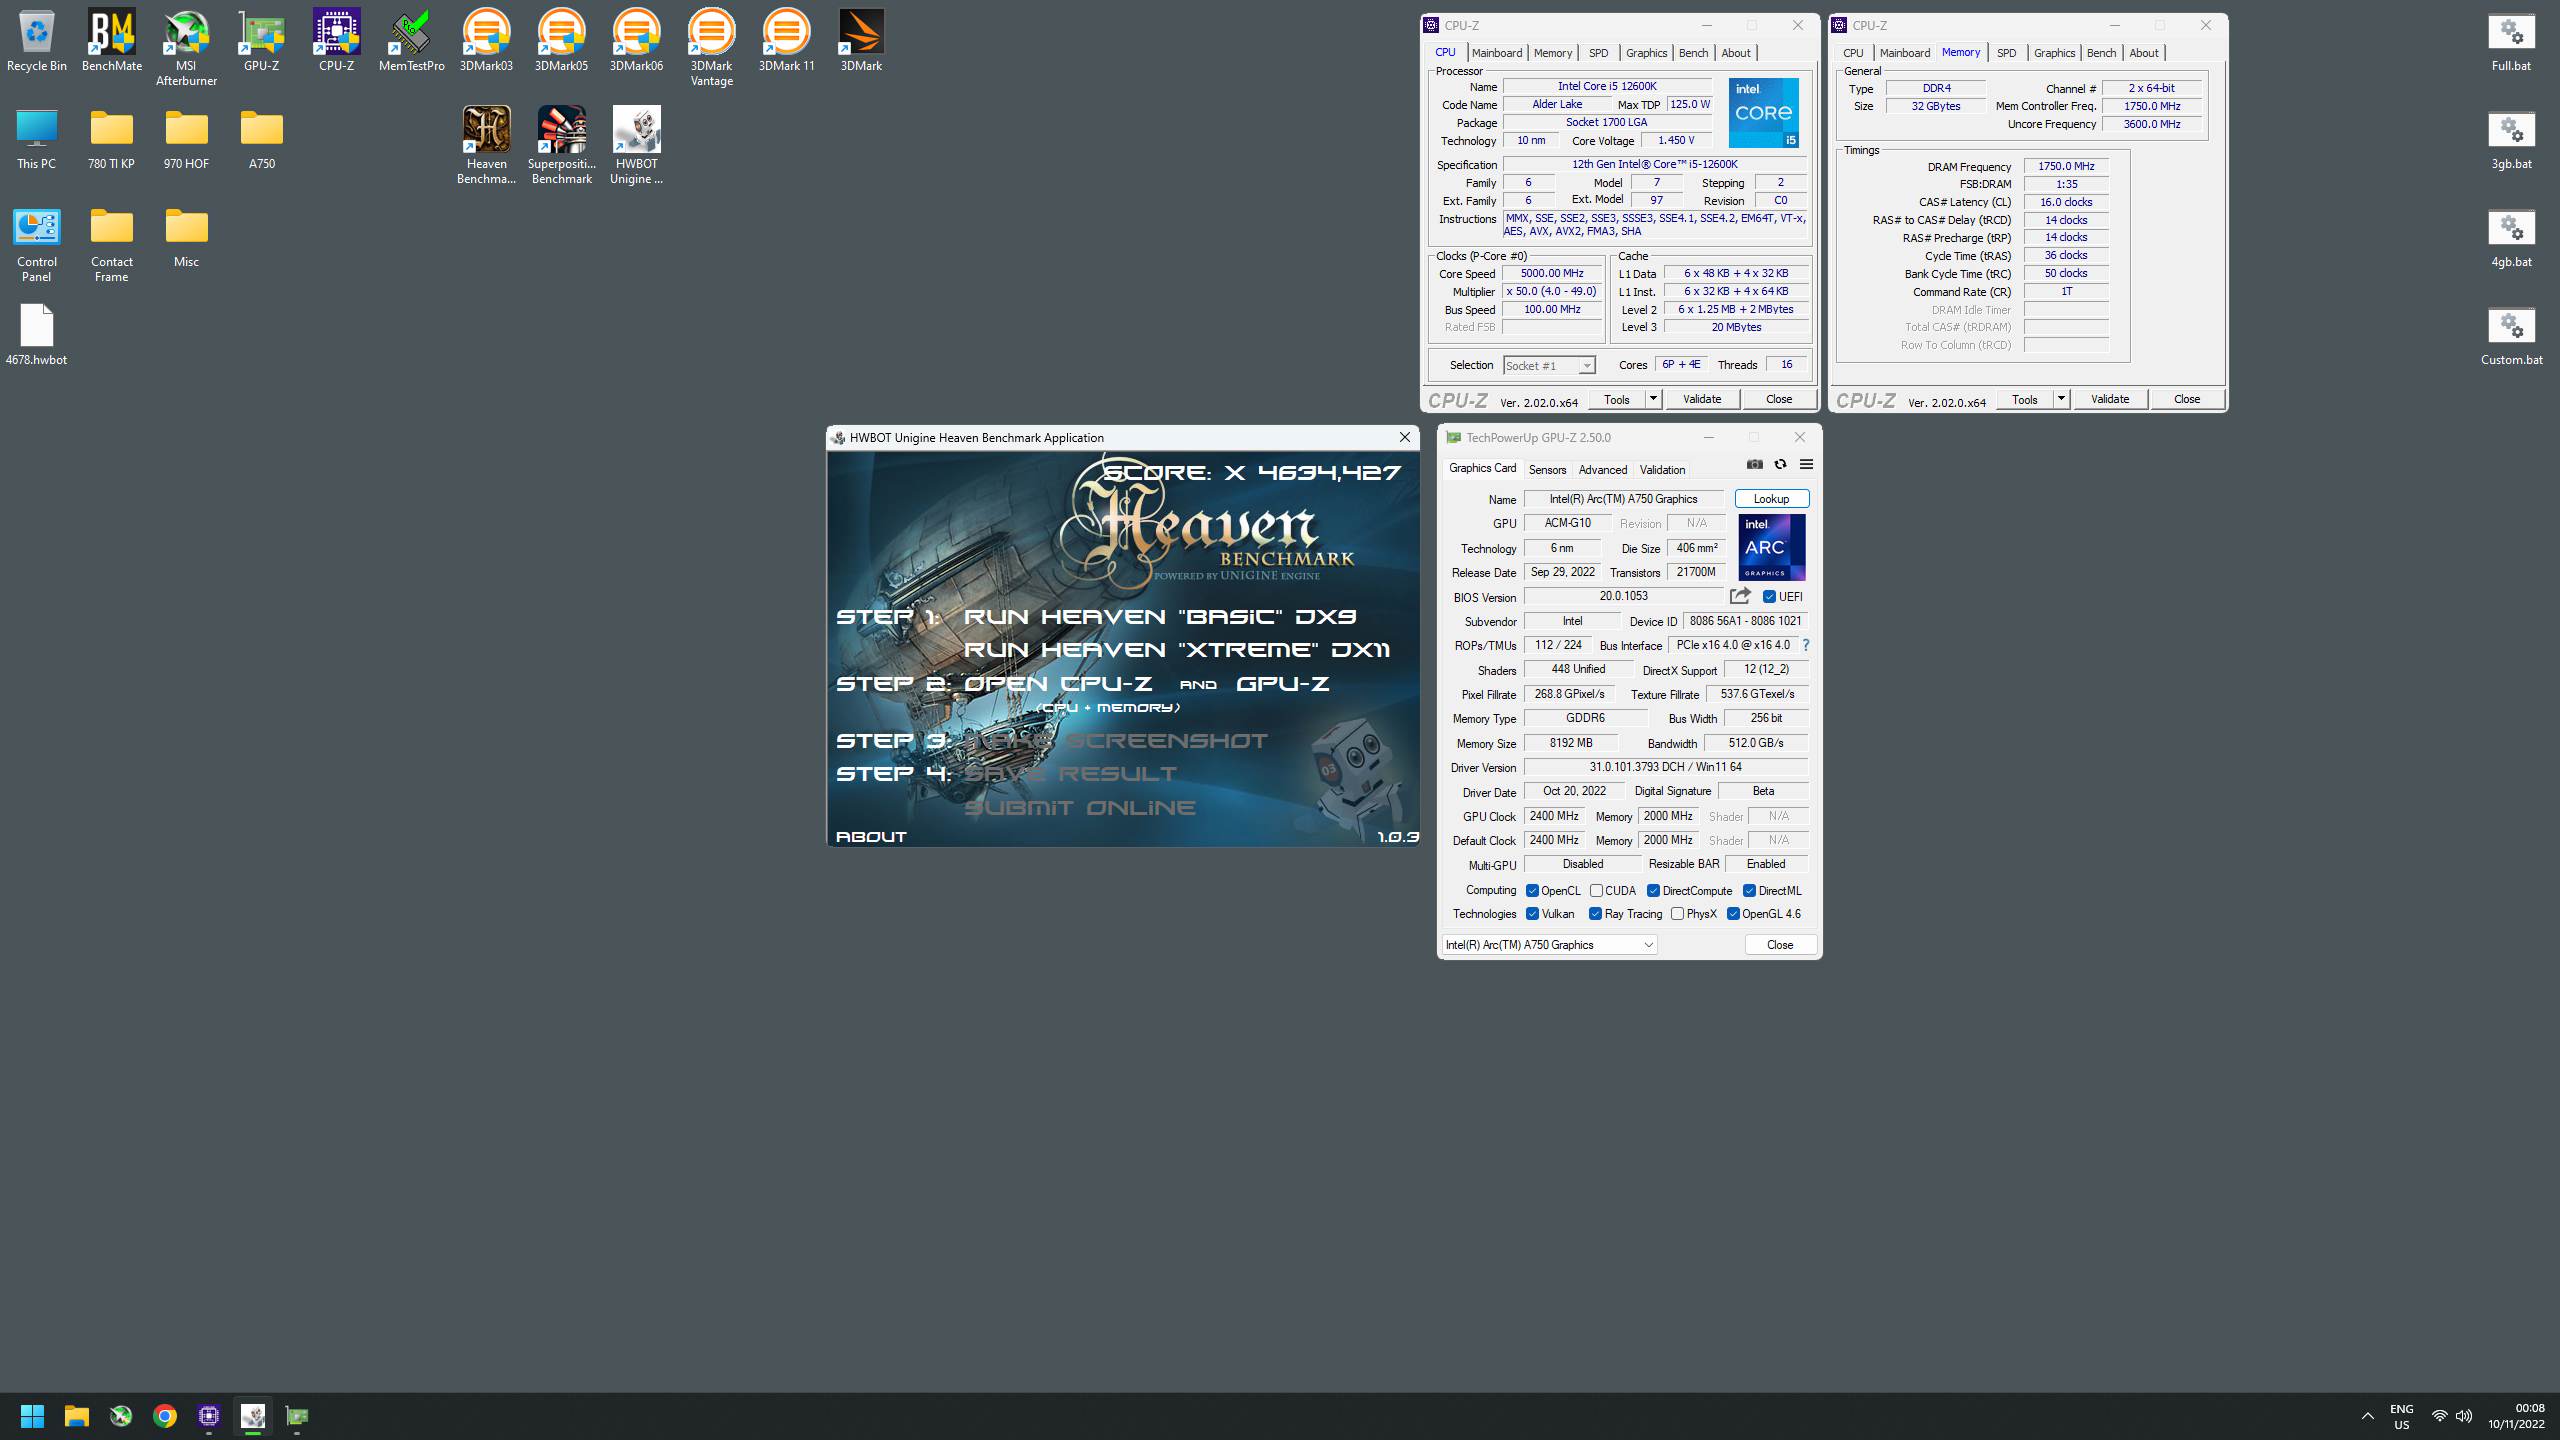Click Validate in the CPU-Z CPU window
2560x1440 pixels.
1702,399
